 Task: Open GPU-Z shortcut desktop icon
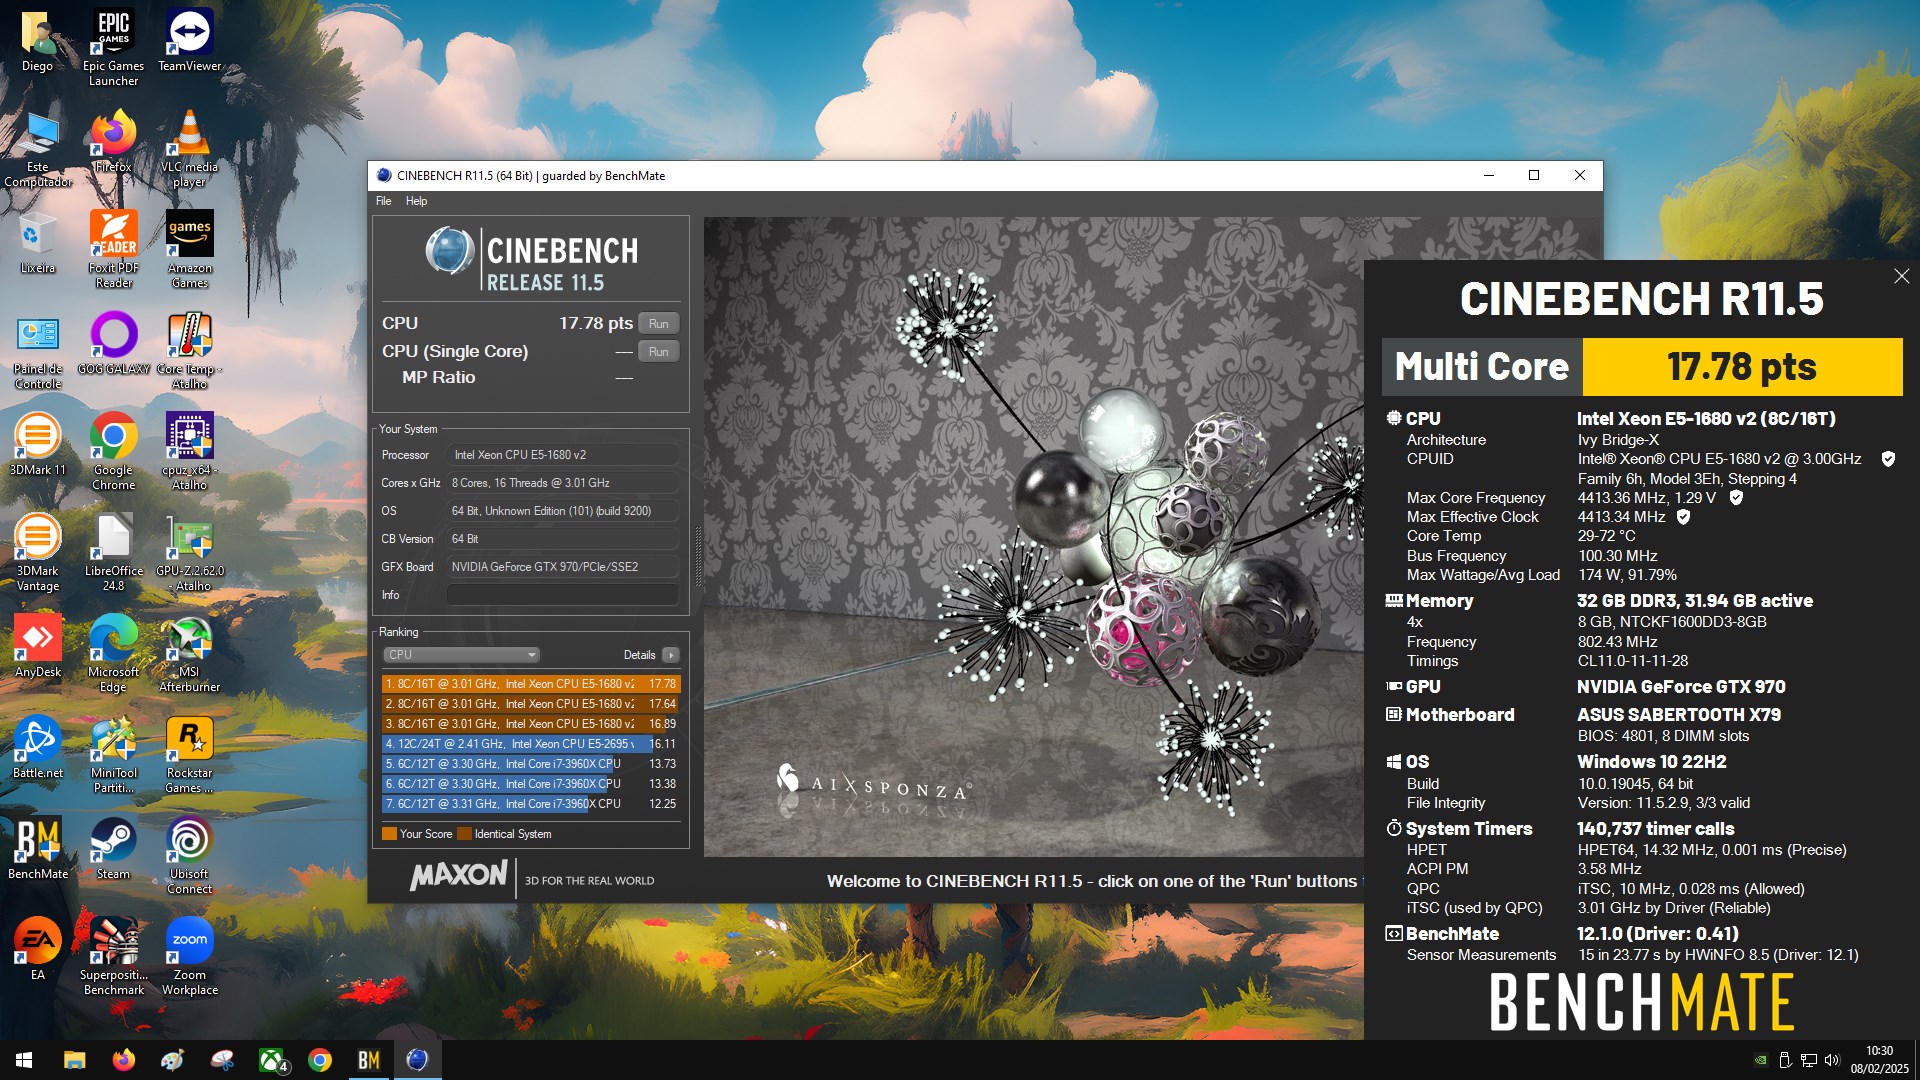coord(189,552)
